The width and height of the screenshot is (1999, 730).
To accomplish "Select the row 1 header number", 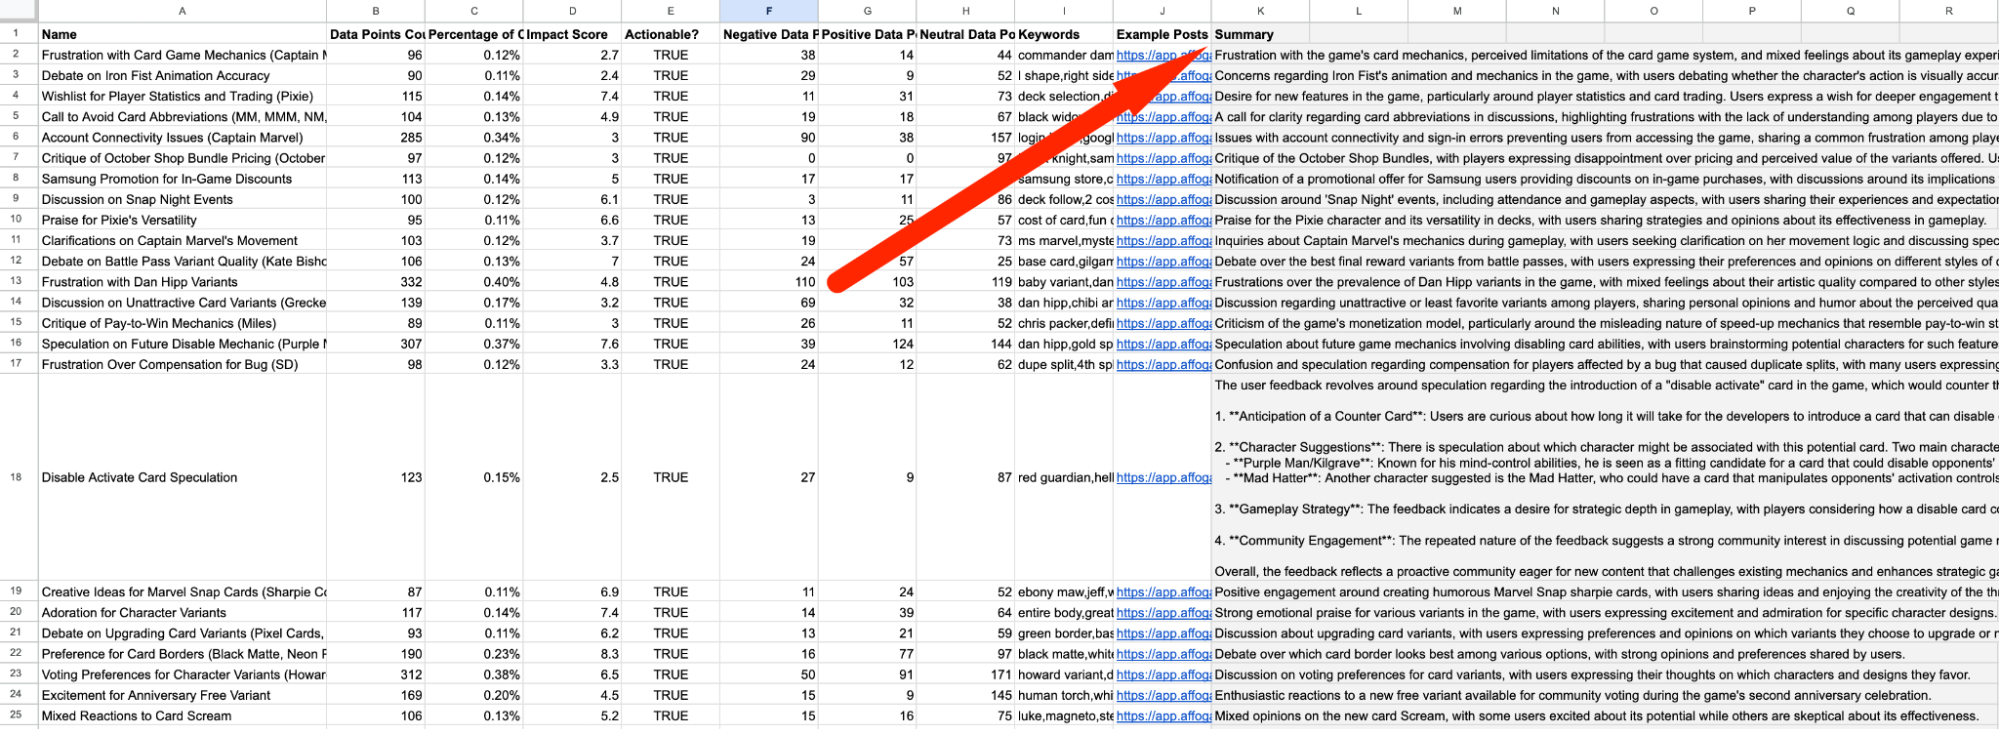I will point(17,34).
